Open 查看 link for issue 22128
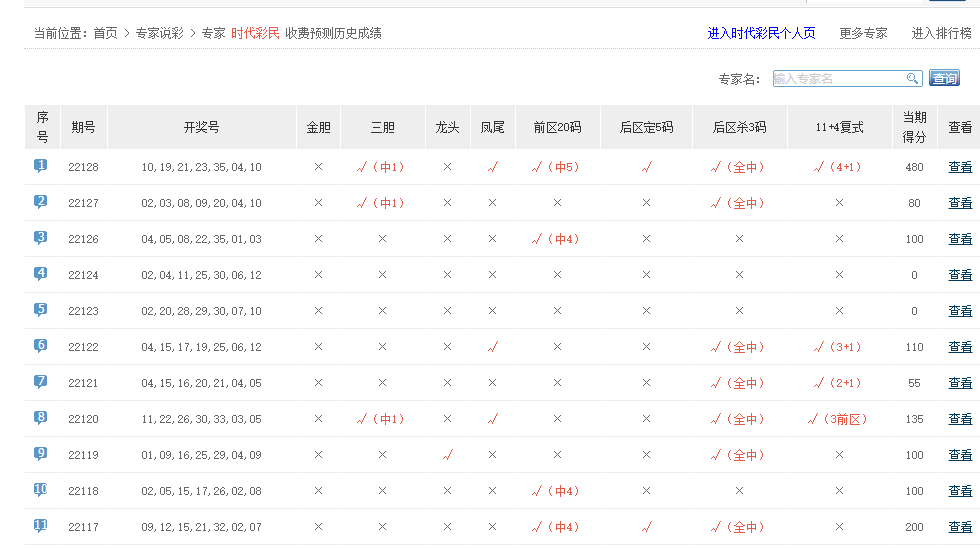This screenshot has height=548, width=980. point(959,167)
